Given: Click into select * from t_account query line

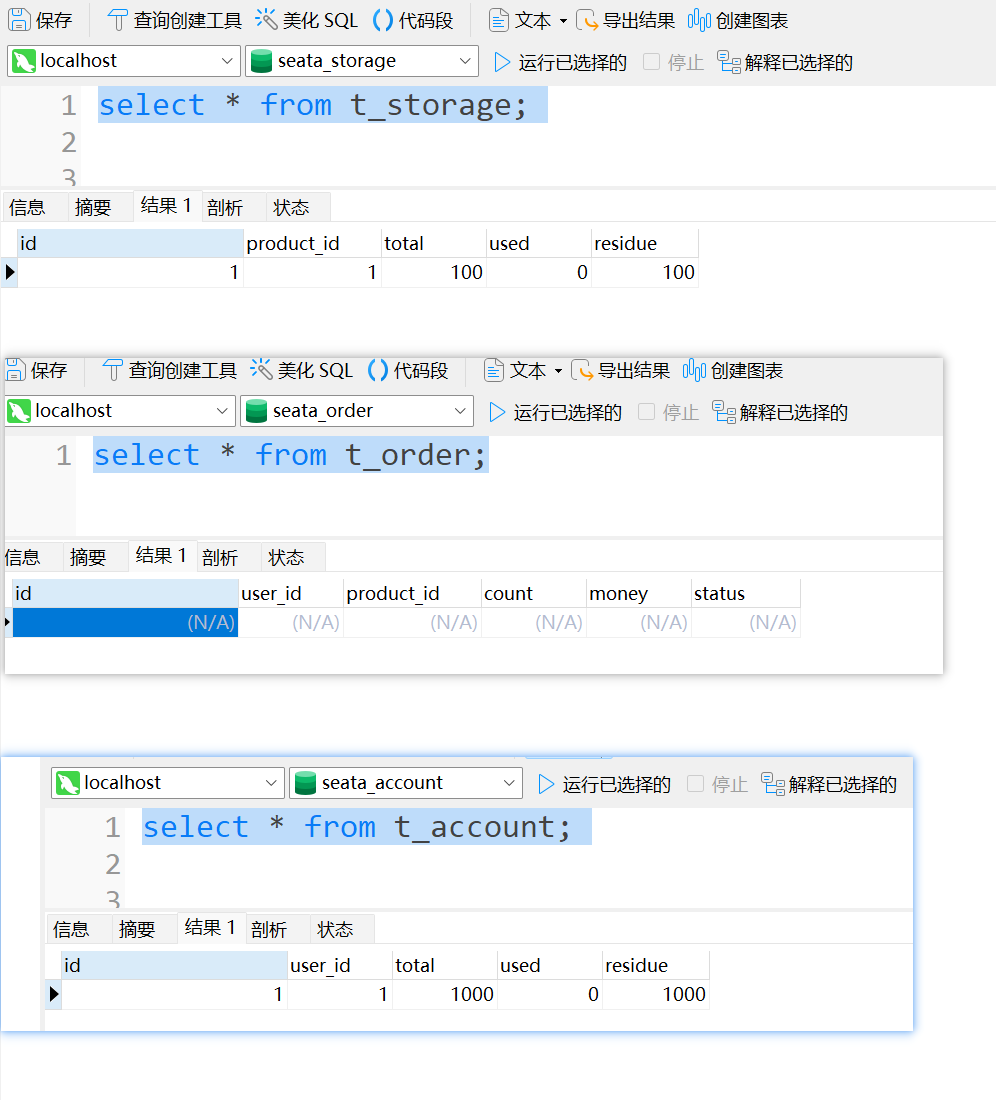Looking at the screenshot, I should click(357, 827).
